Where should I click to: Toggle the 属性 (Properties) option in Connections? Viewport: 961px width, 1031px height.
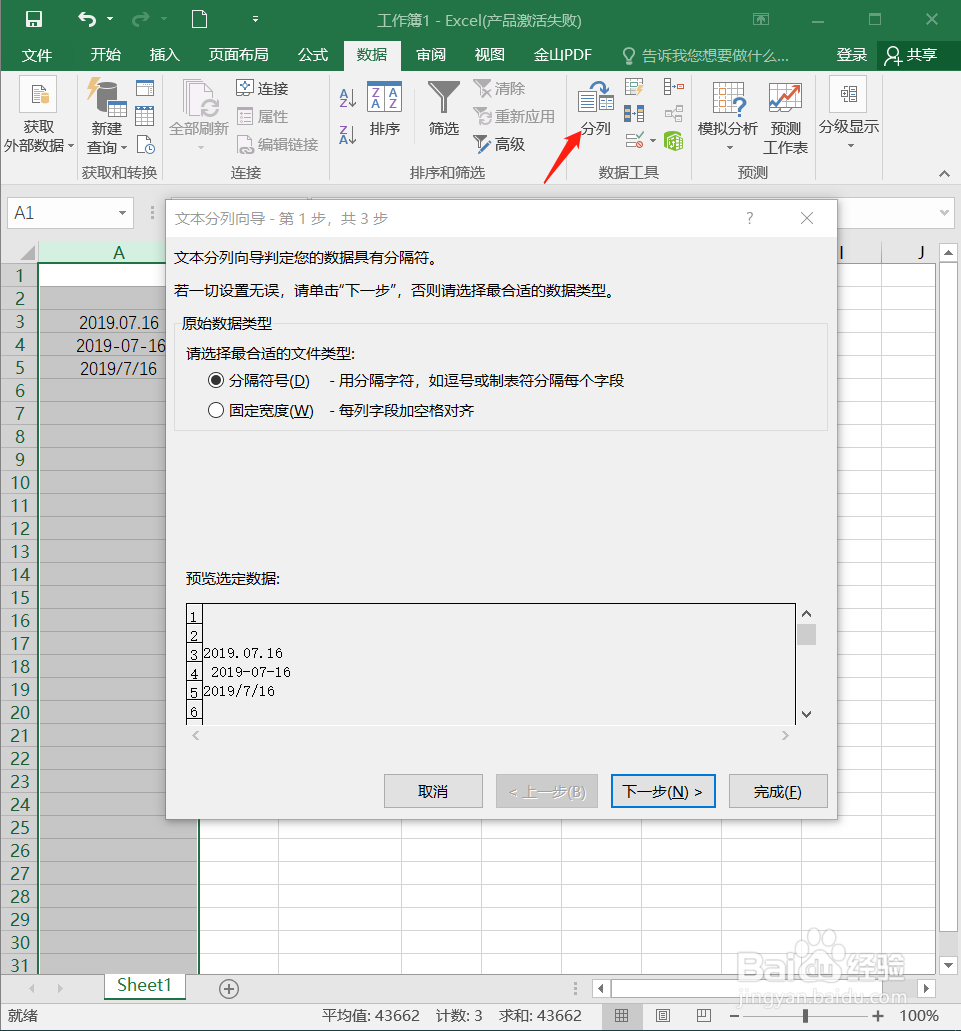tap(262, 117)
